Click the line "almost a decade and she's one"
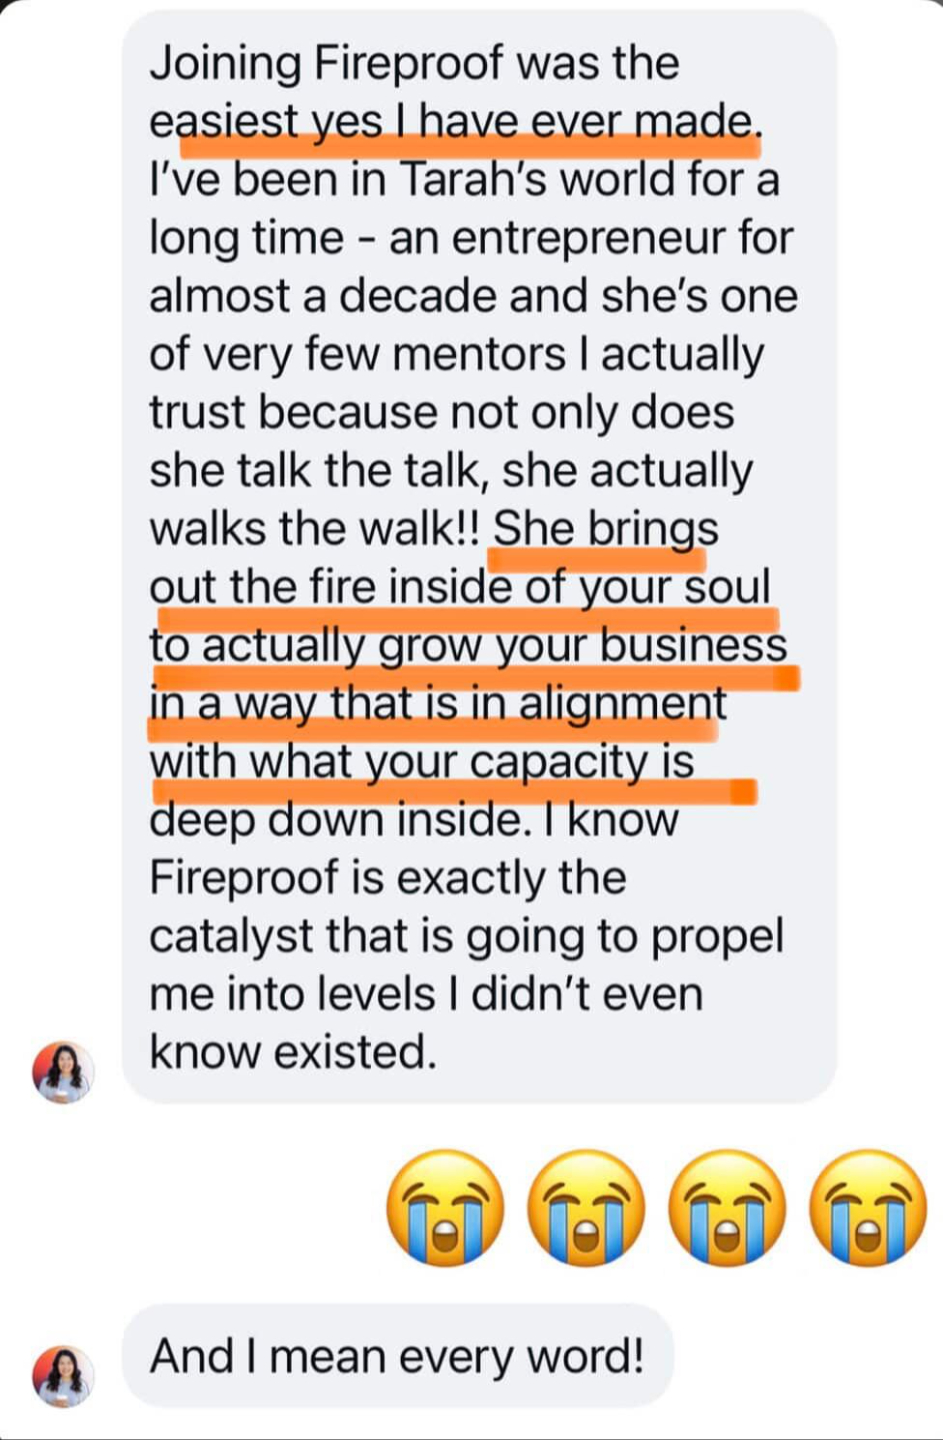Viewport: 943px width, 1440px height. tap(473, 296)
